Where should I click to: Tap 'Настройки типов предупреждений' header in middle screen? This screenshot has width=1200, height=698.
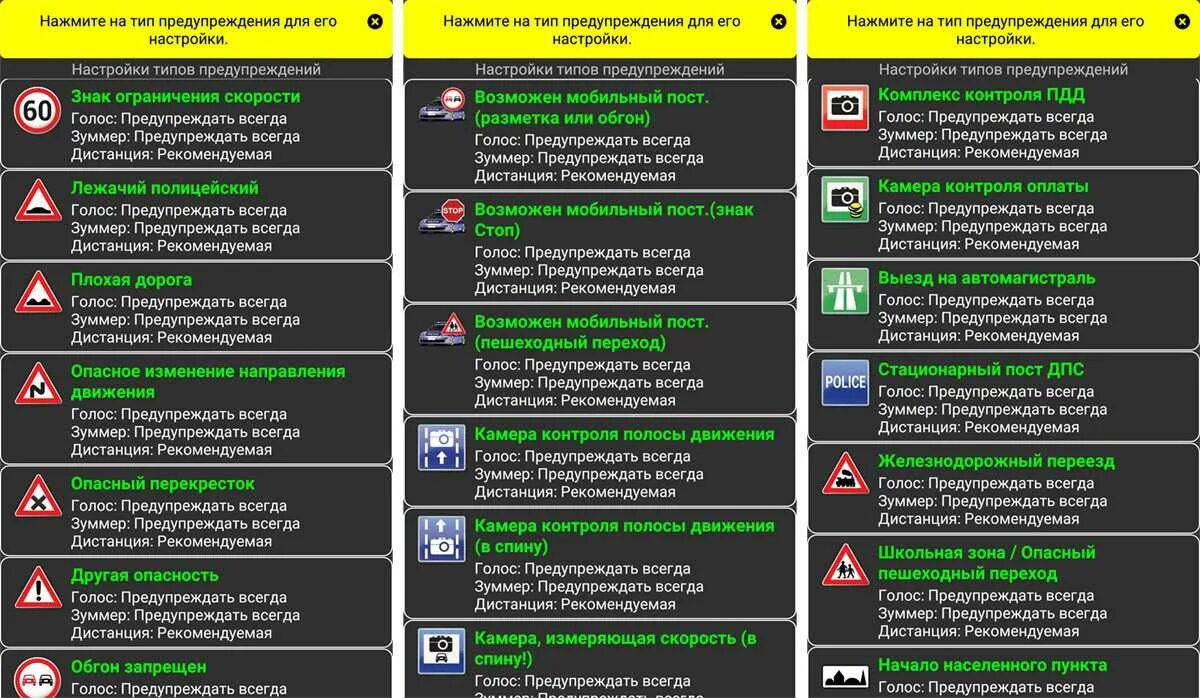pyautogui.click(x=600, y=69)
